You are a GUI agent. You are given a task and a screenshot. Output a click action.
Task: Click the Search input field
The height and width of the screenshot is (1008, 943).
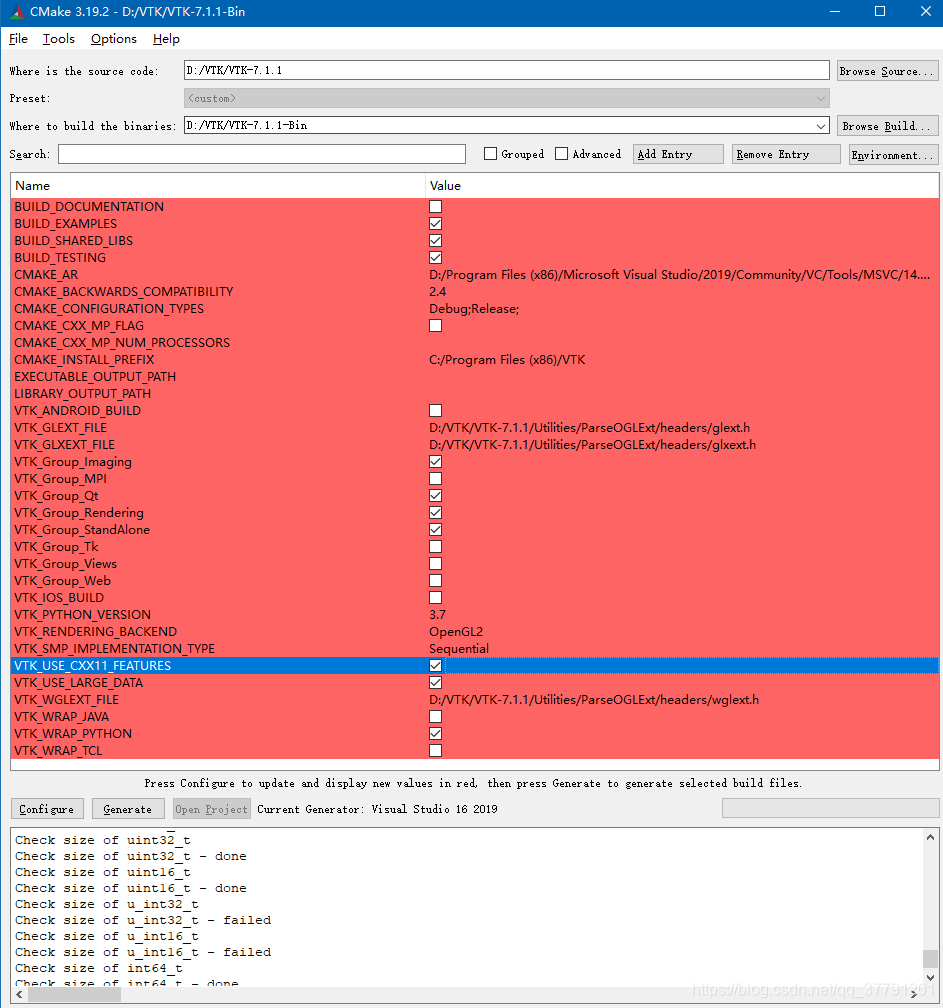[262, 154]
